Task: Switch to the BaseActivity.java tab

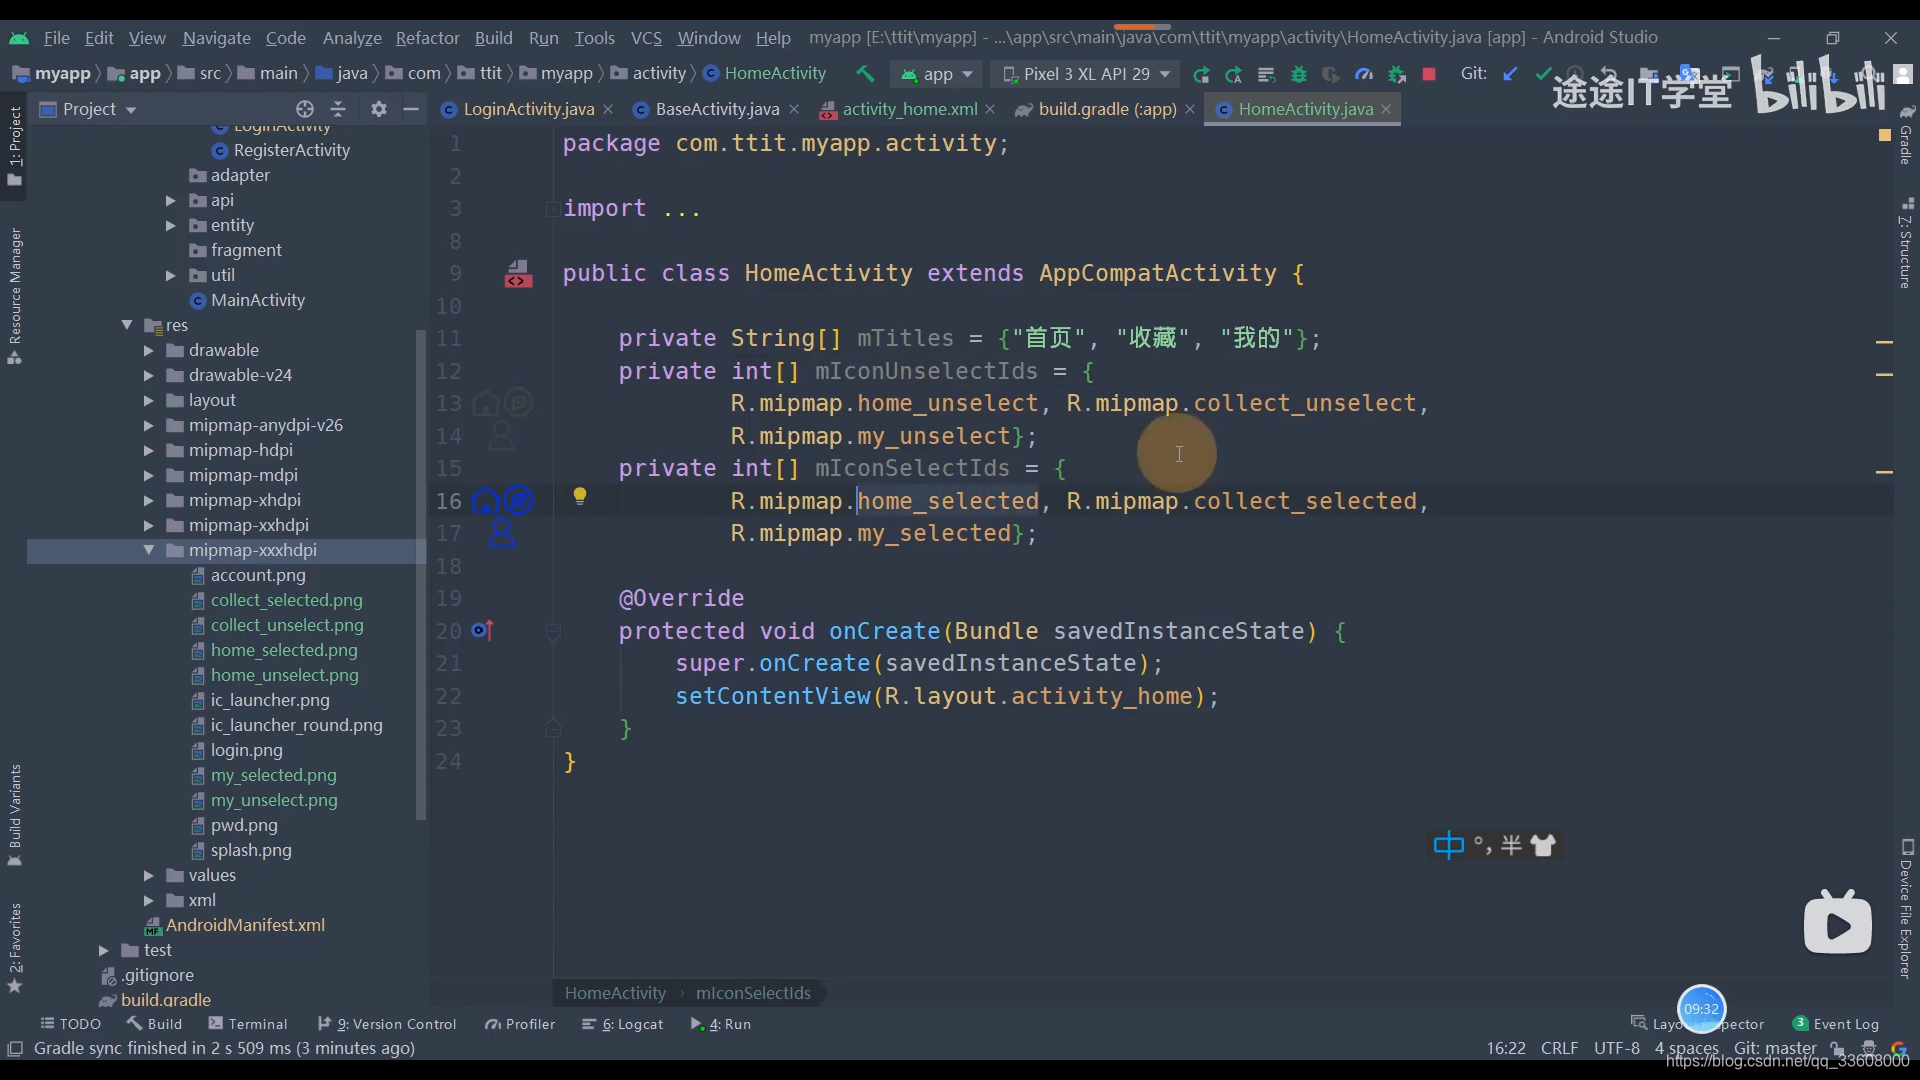Action: [x=716, y=109]
